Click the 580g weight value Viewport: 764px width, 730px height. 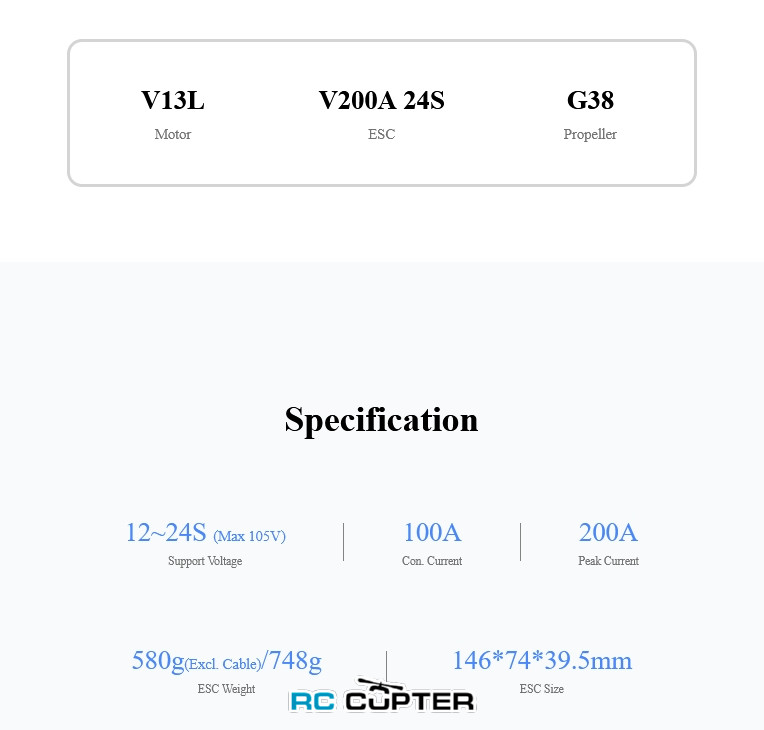[x=157, y=661]
